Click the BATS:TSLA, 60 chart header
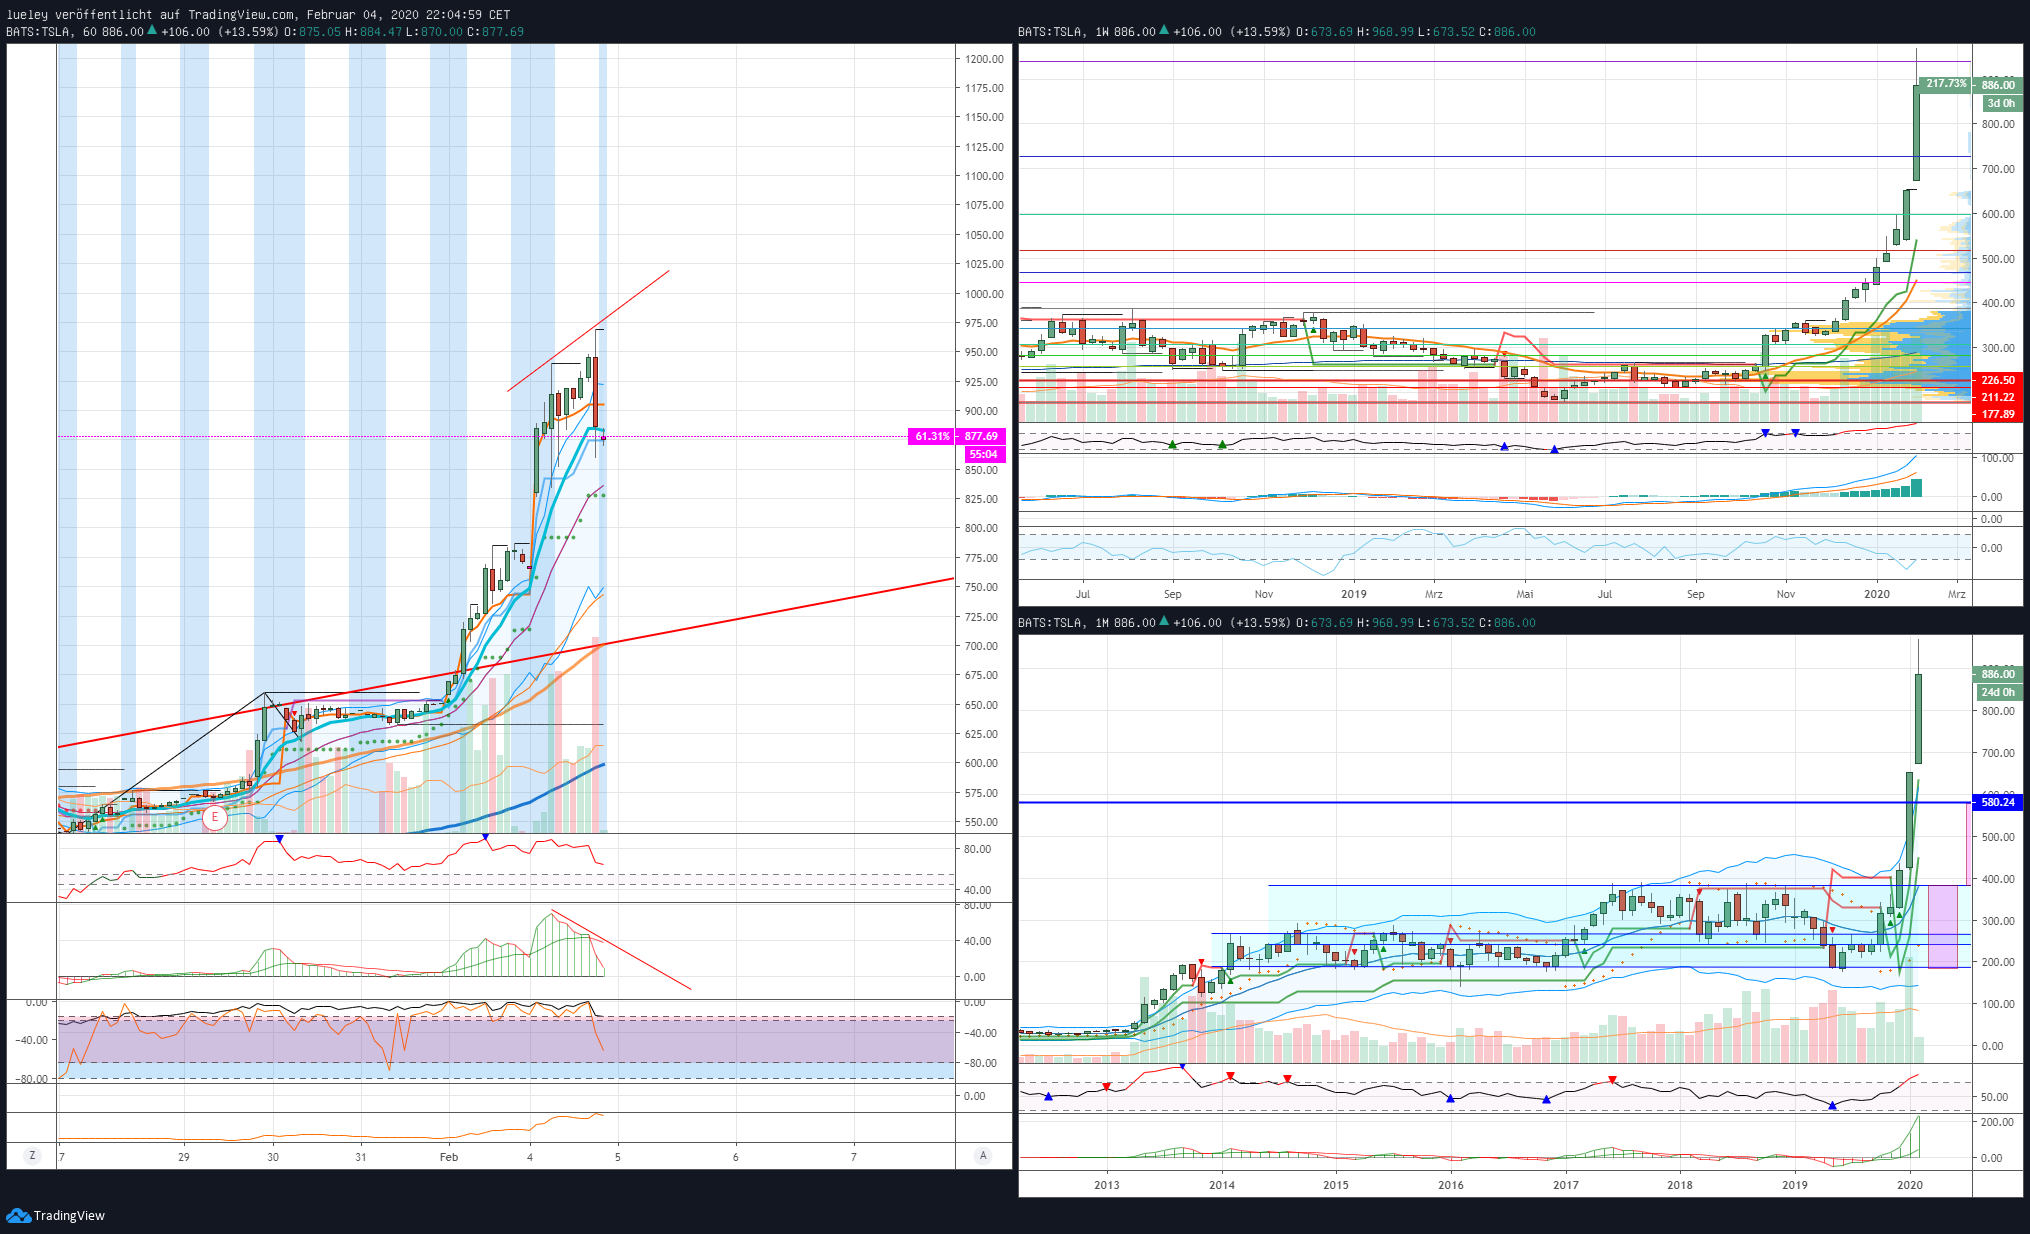Screen dimensions: 2030x1234 (50, 32)
